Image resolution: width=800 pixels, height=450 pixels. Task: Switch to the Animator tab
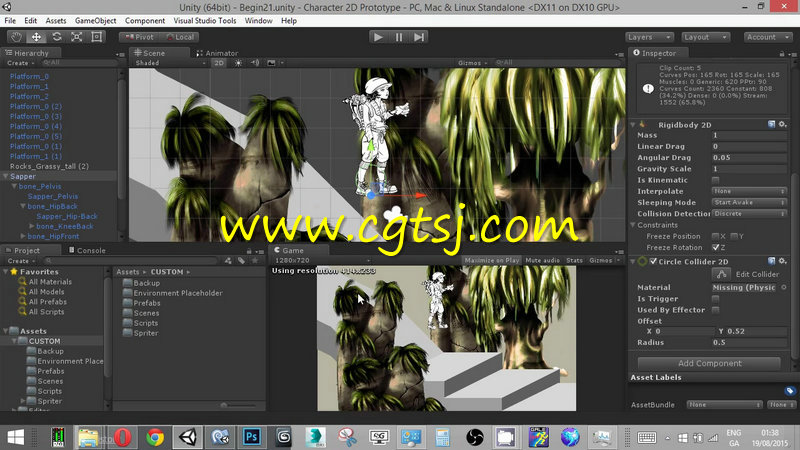(x=217, y=53)
